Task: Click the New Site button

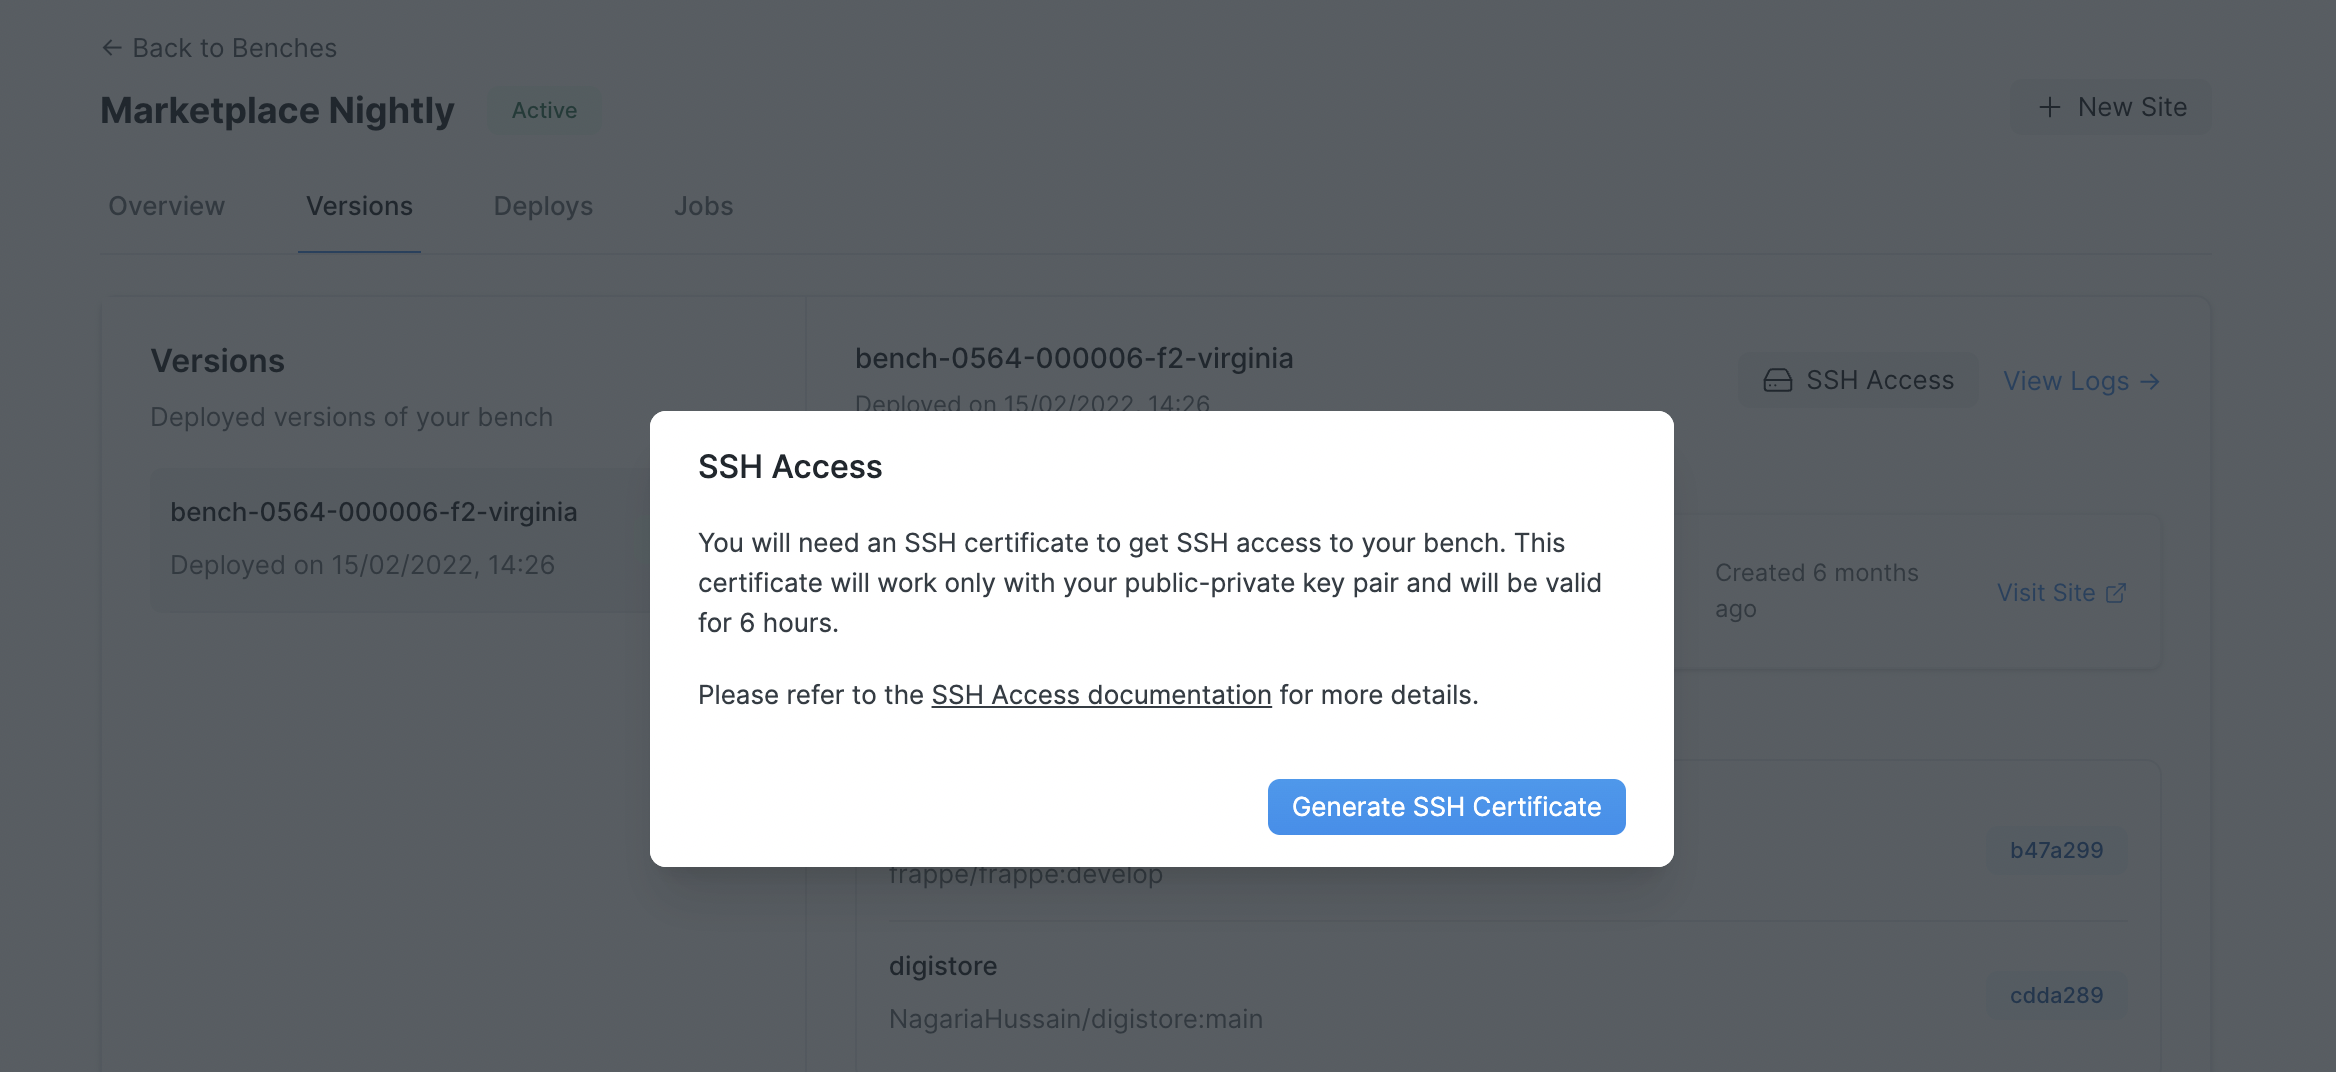Action: coord(2111,107)
